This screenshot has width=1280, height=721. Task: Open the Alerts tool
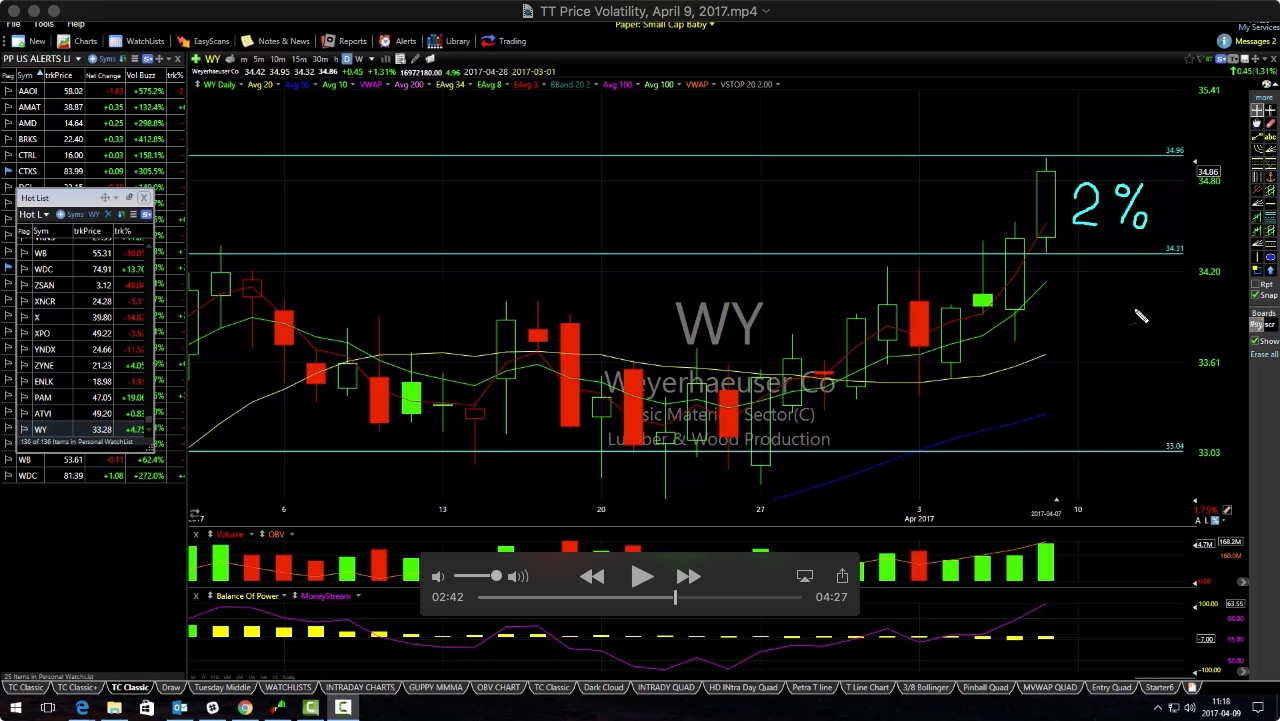pos(397,41)
